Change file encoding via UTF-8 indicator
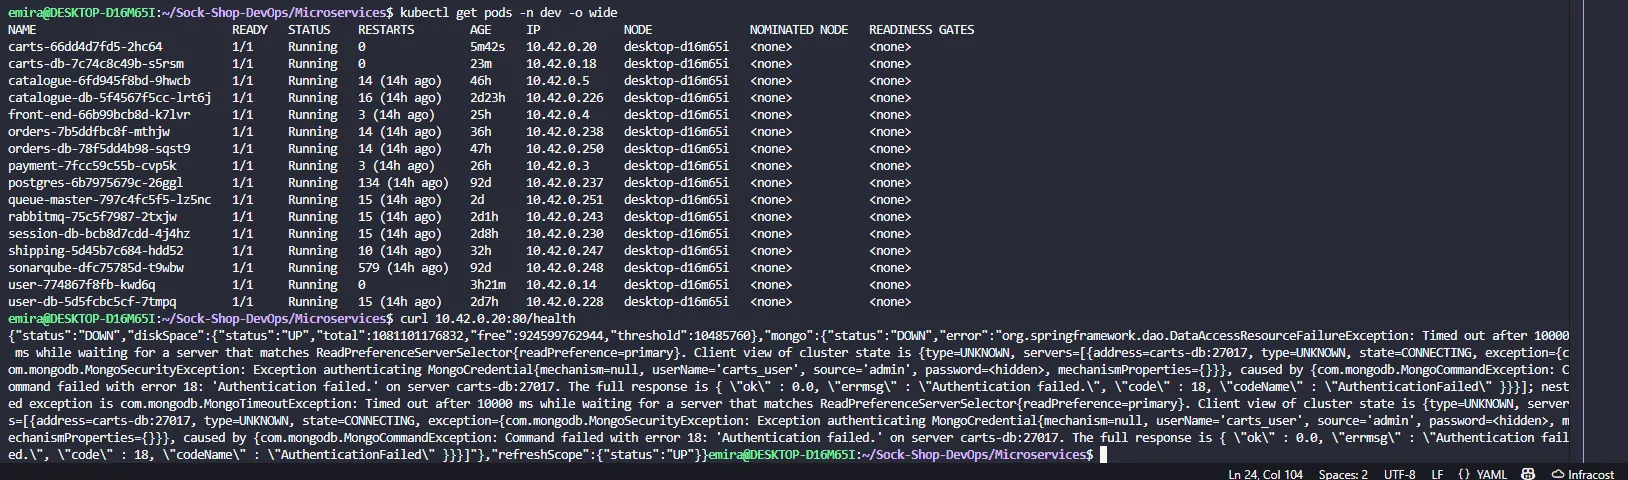The image size is (1628, 480). [1399, 474]
